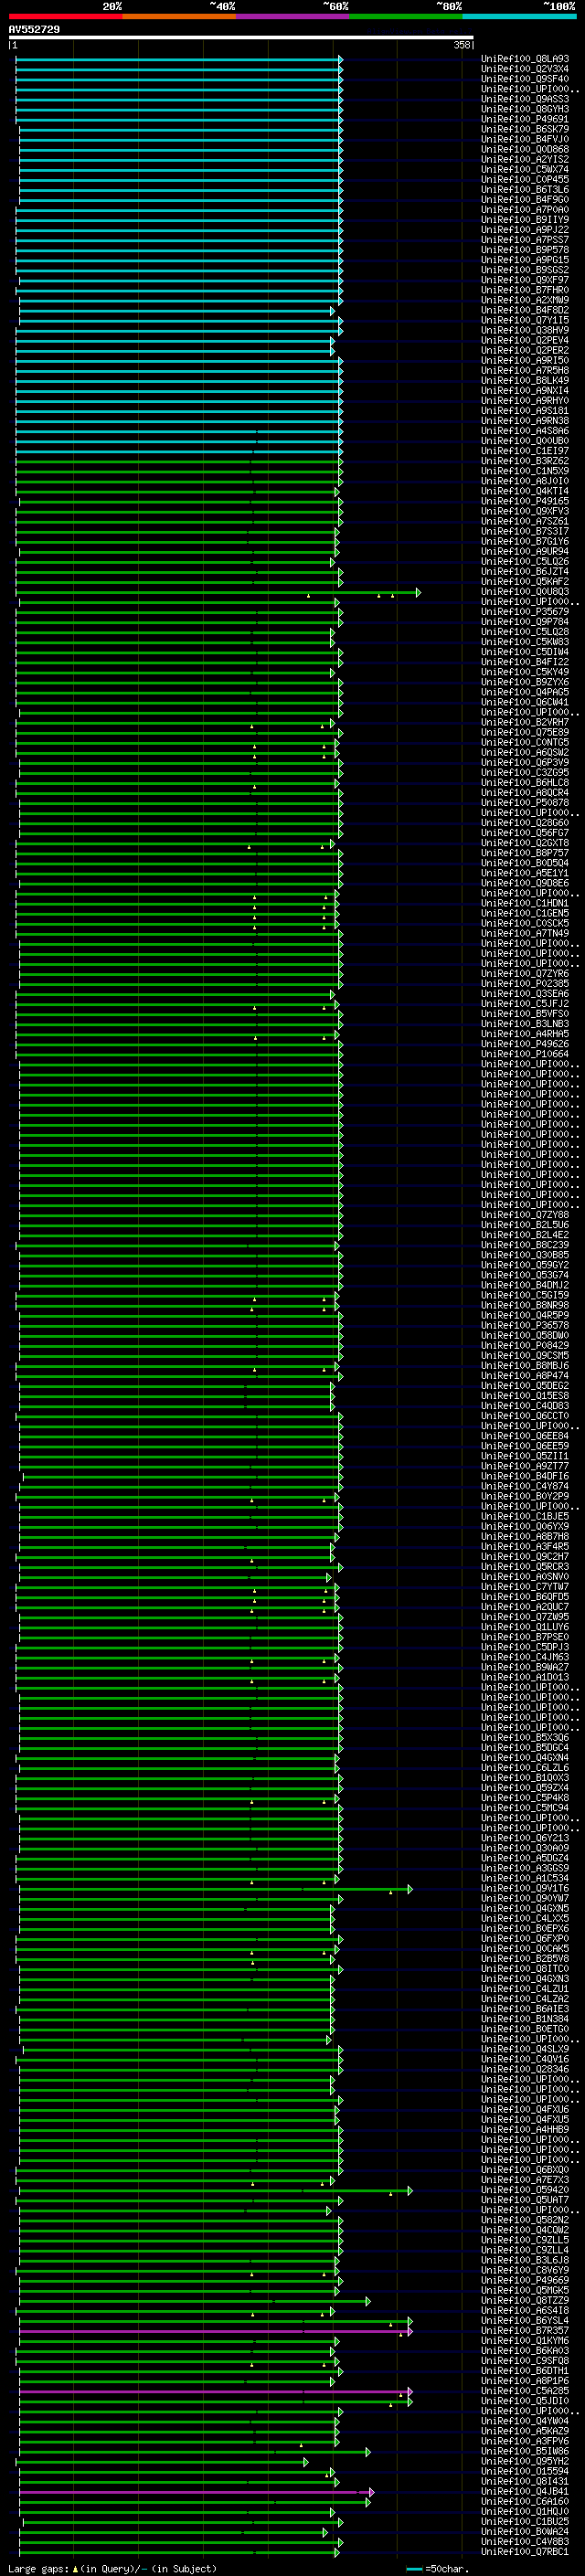This screenshot has height=2576, width=585.
Task: Click the long green alignment bar of Q0U8Q3
Action: 217,592
